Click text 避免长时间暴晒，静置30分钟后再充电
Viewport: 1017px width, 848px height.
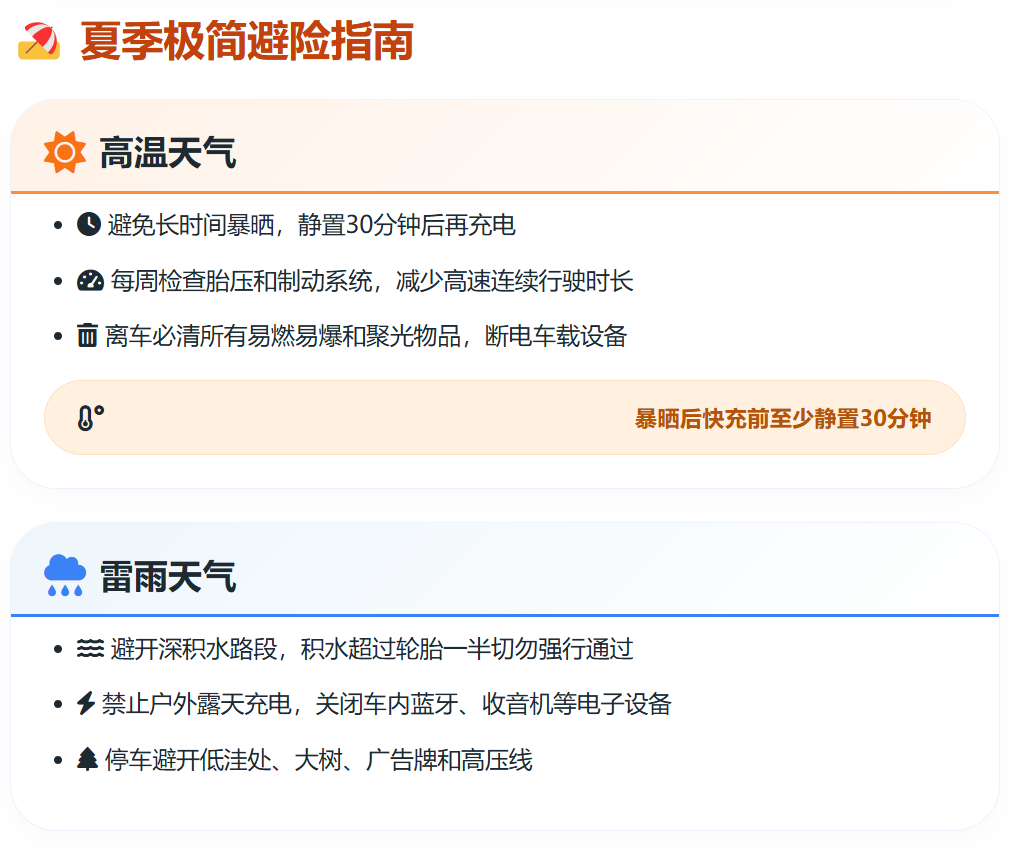tap(311, 225)
